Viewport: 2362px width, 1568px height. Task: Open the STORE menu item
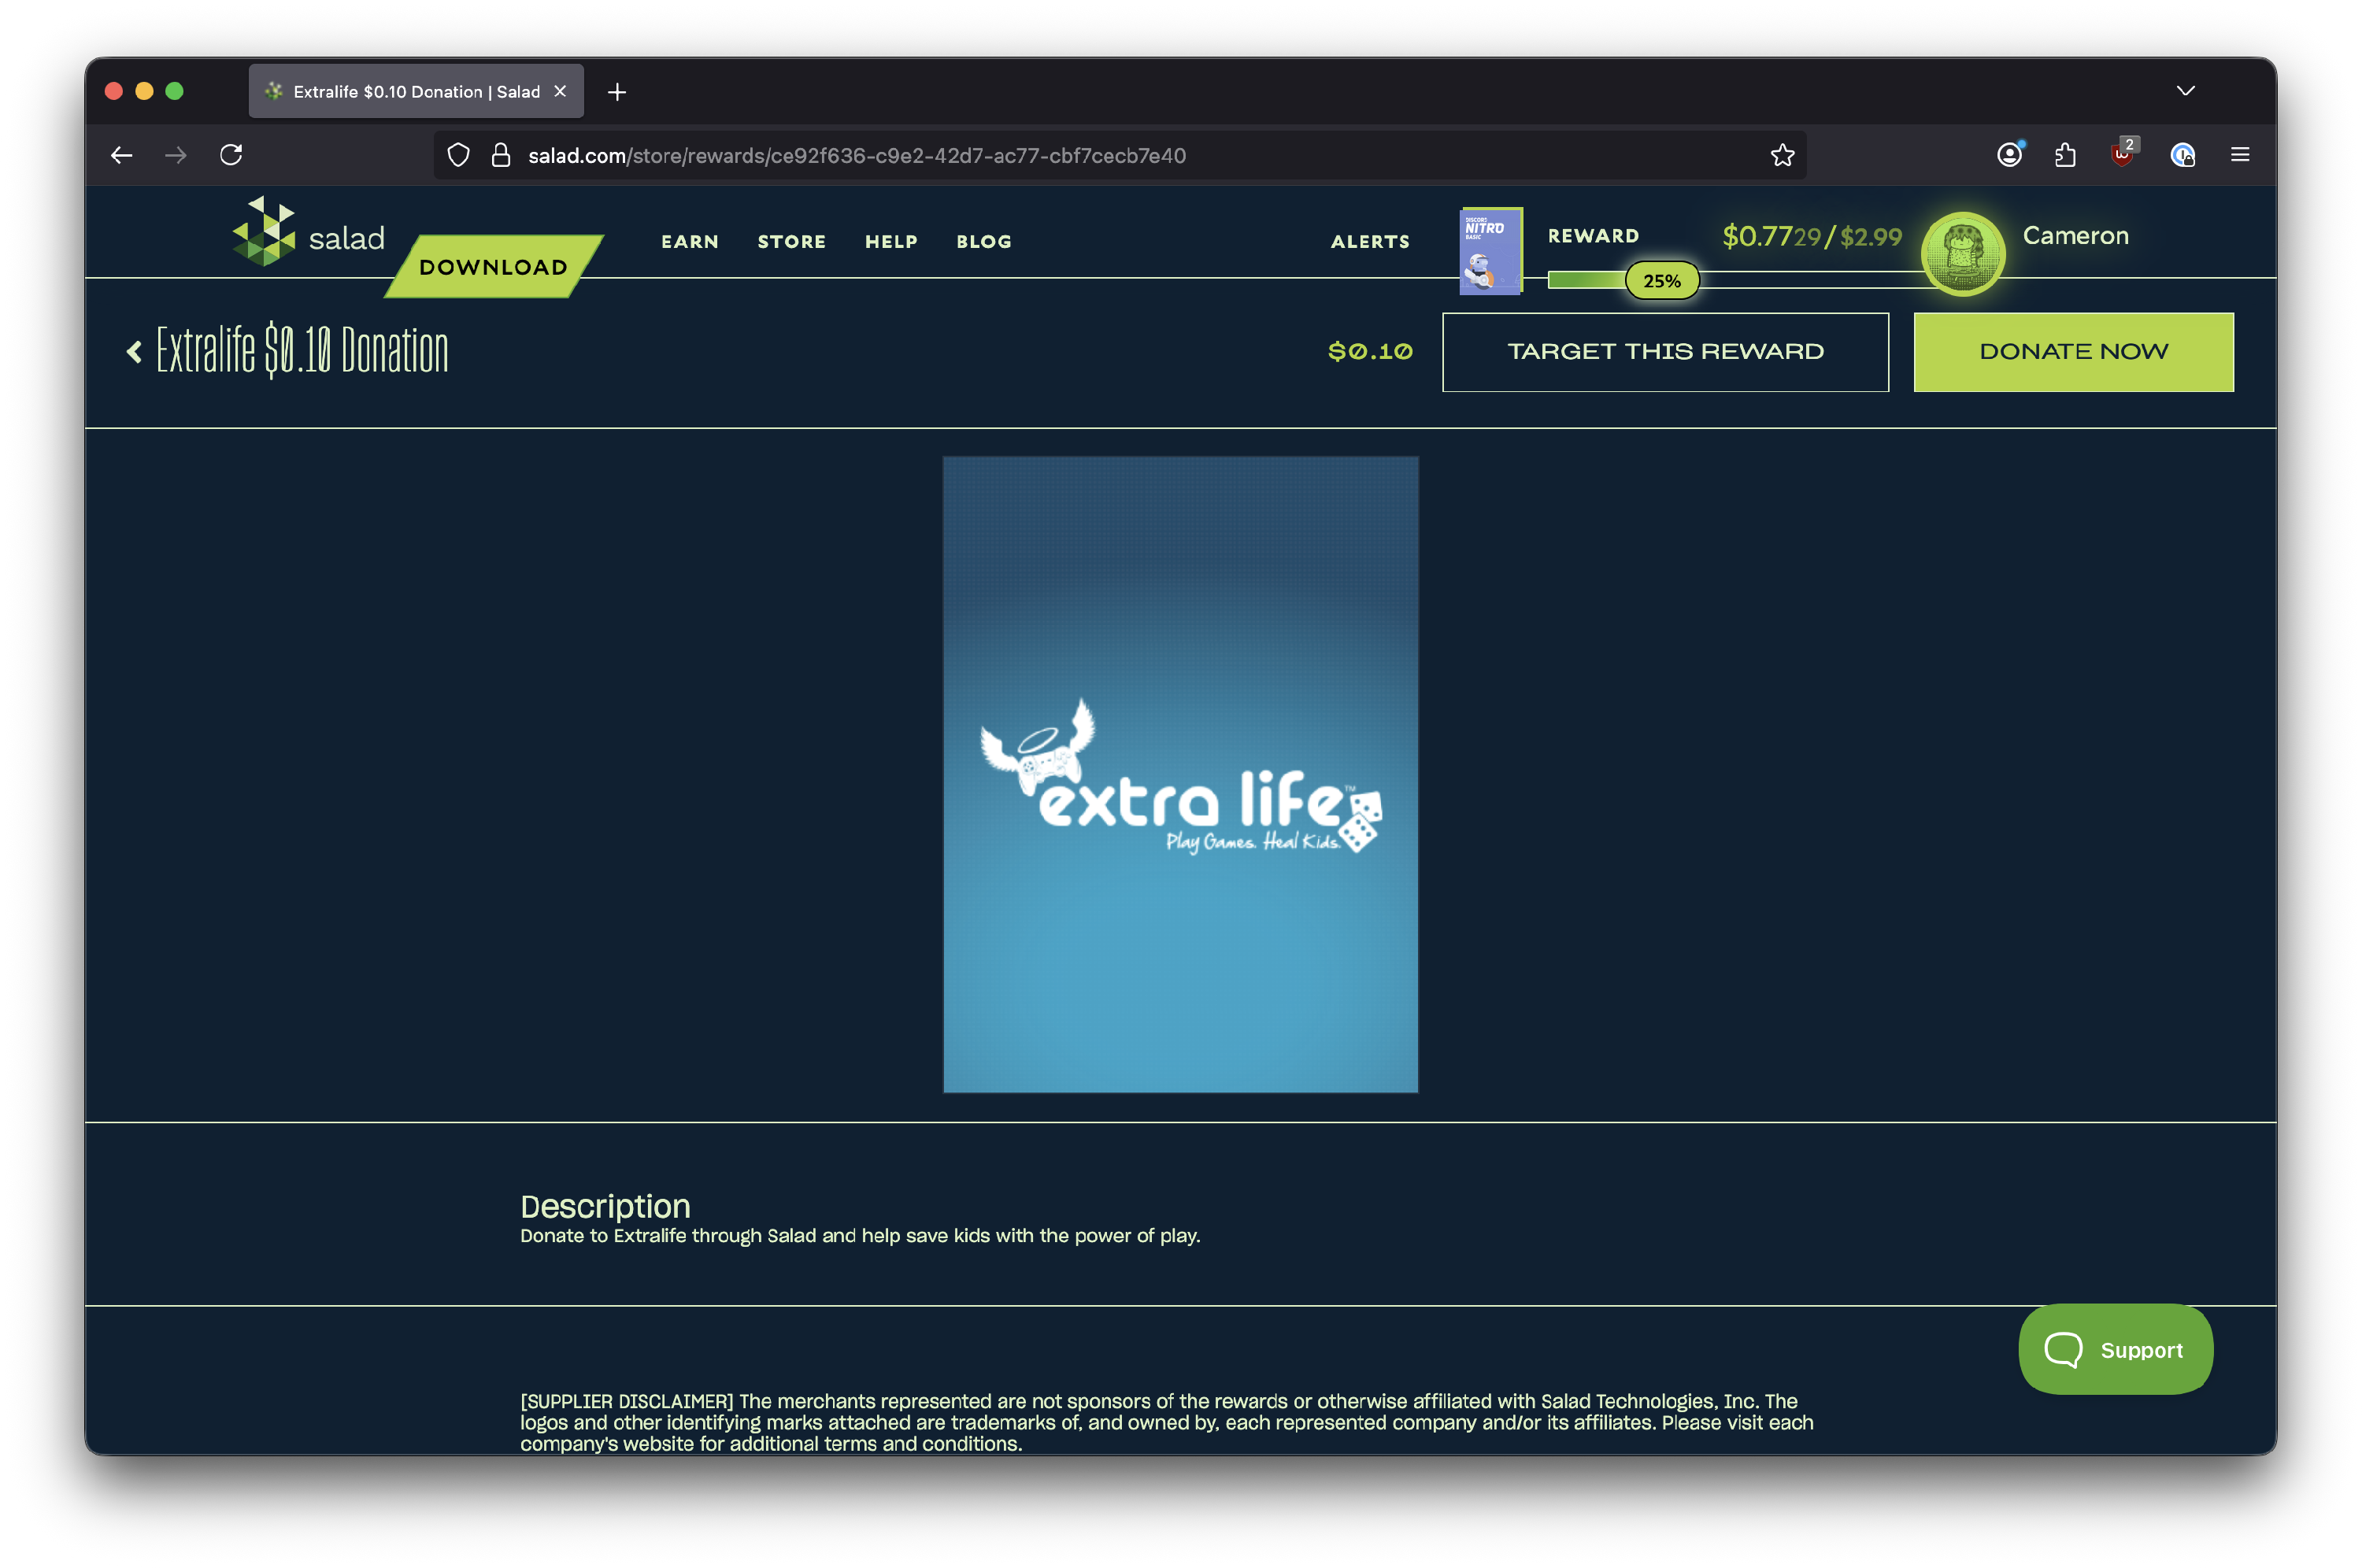tap(791, 242)
